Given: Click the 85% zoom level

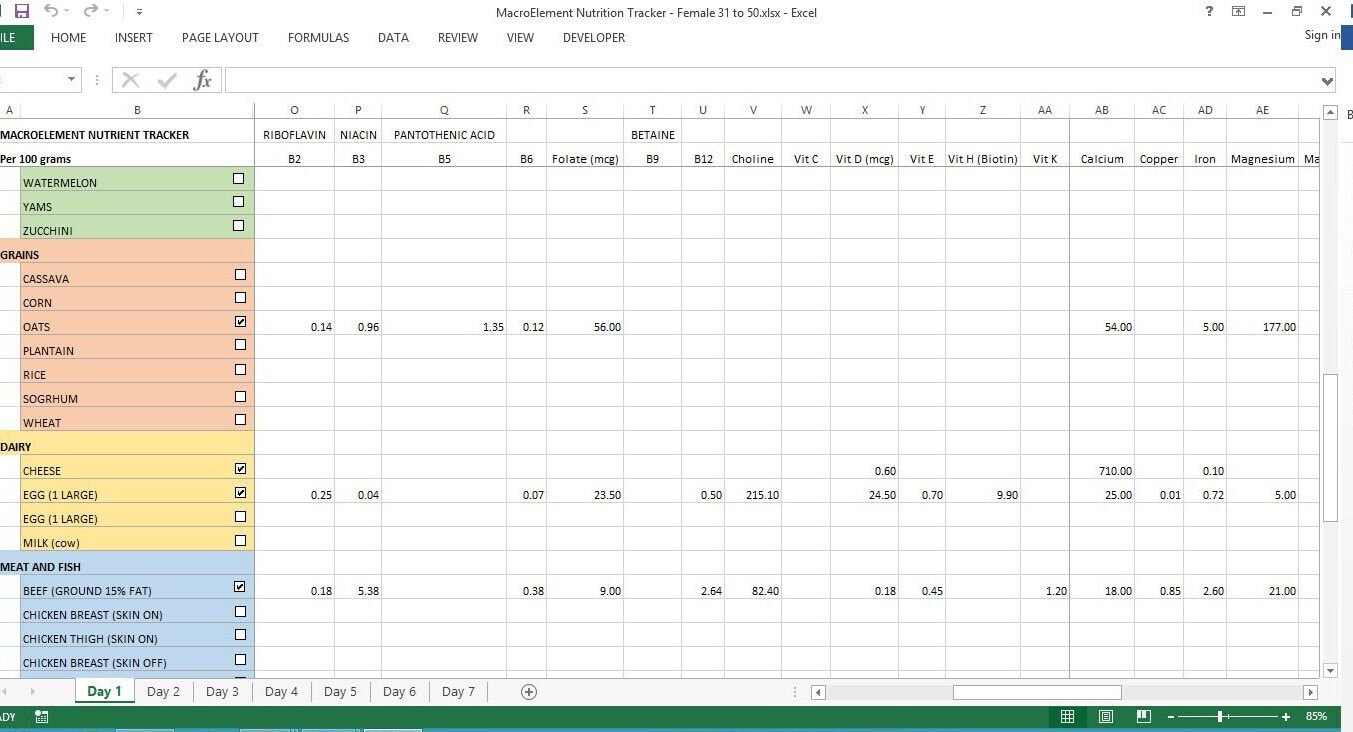Looking at the screenshot, I should tap(1316, 717).
